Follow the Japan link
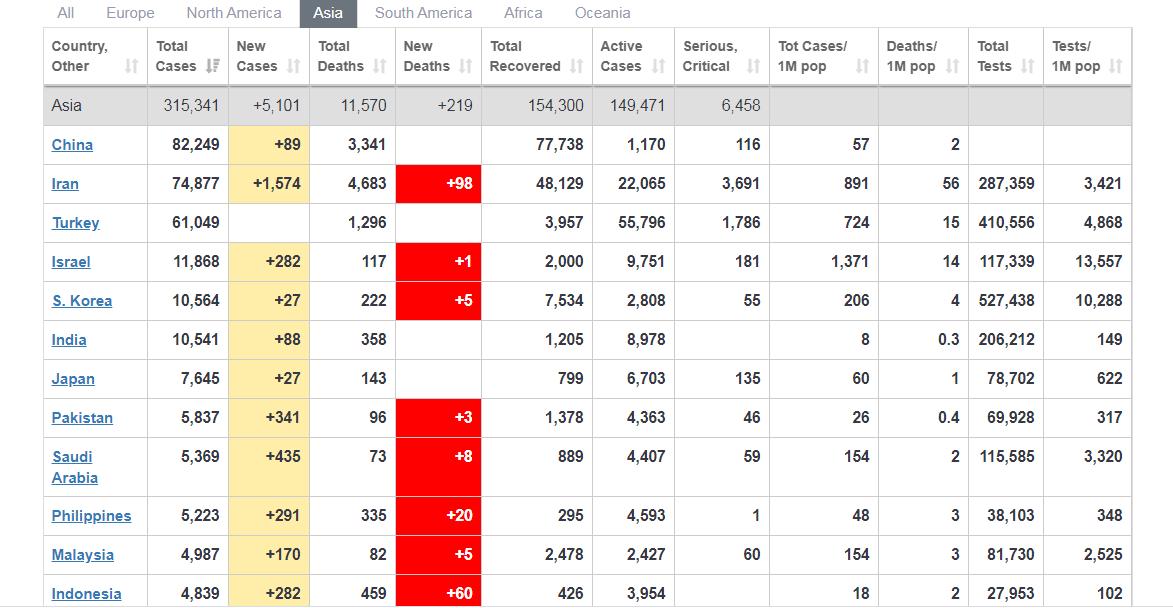1173x608 pixels. [73, 378]
